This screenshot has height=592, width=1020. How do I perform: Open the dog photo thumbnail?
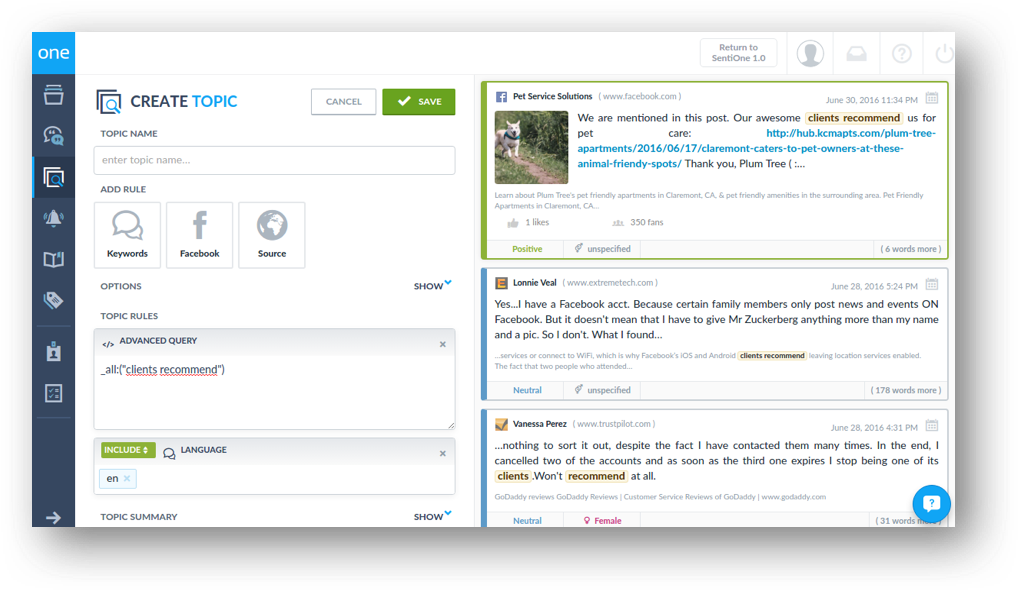click(531, 147)
